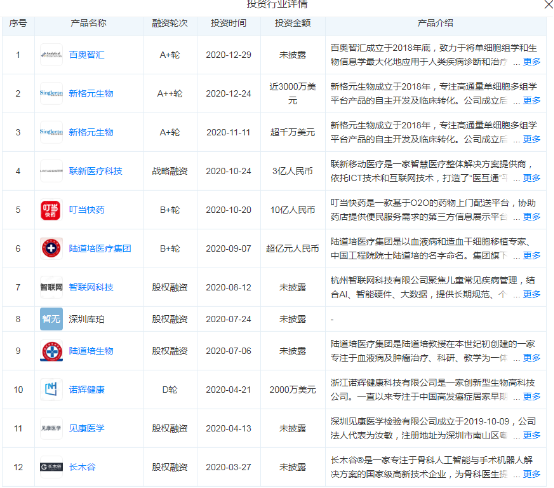Select the 2000万美元 amount cell

(293, 390)
